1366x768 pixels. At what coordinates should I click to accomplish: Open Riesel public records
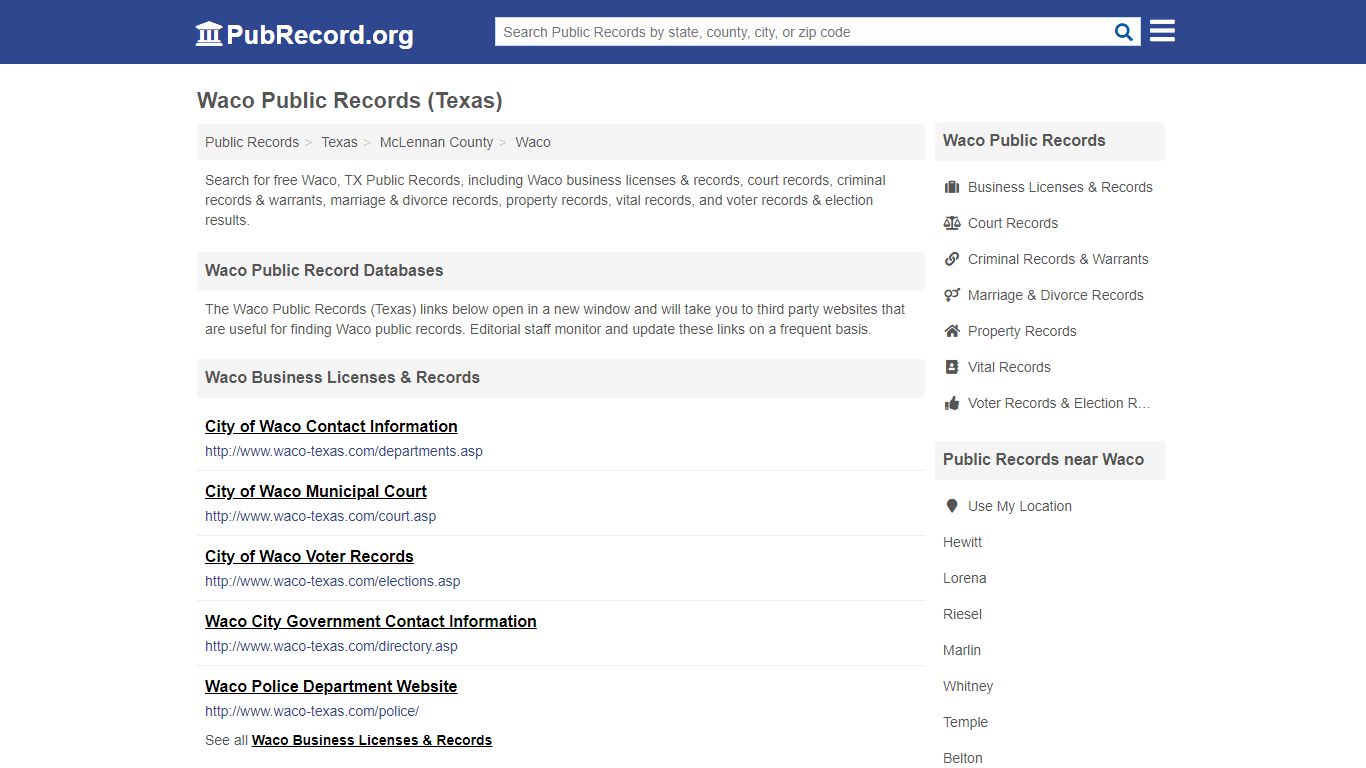tap(963, 614)
